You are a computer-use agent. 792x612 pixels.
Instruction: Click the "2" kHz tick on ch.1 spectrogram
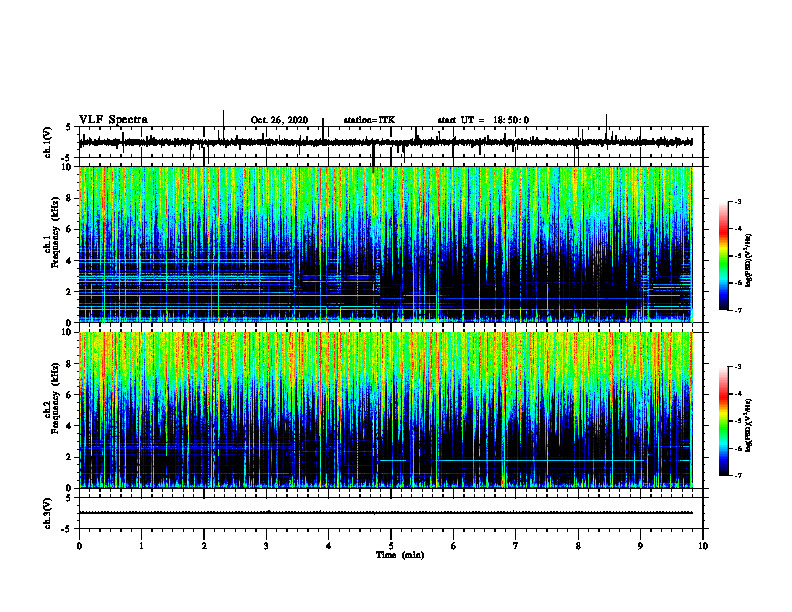[70, 292]
